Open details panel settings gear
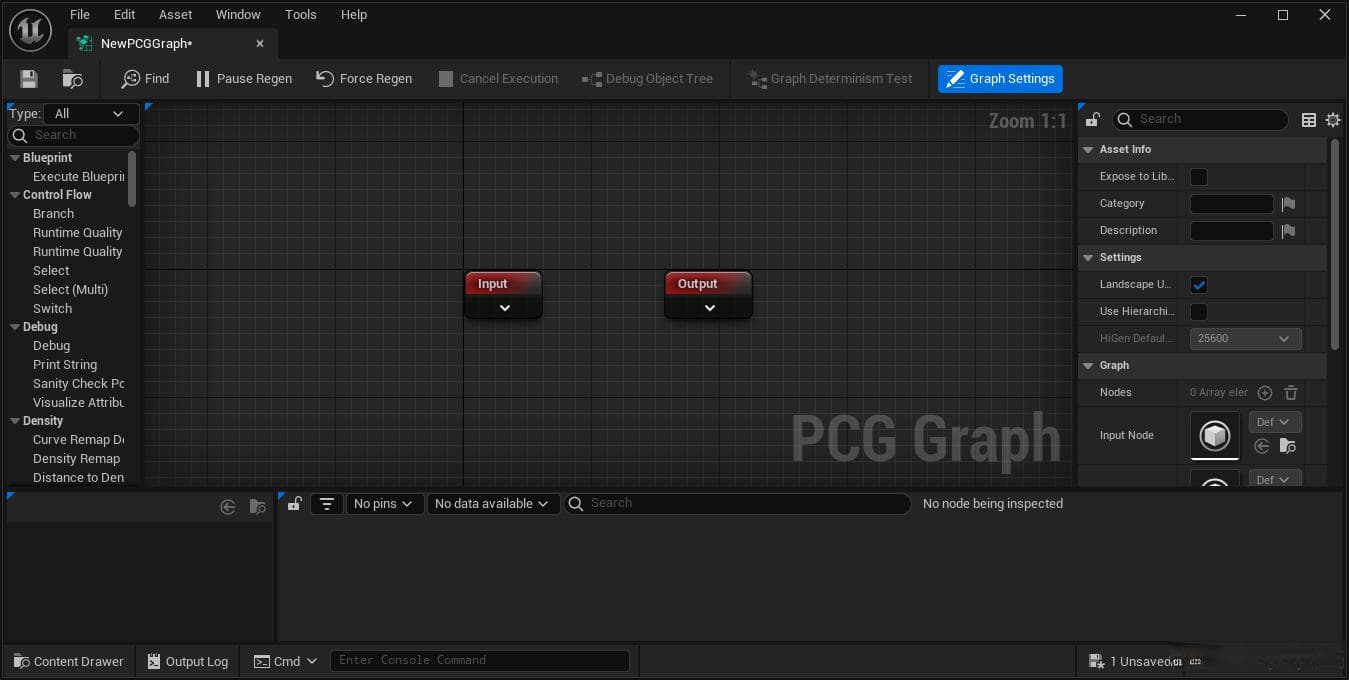This screenshot has width=1349, height=680. pos(1332,120)
